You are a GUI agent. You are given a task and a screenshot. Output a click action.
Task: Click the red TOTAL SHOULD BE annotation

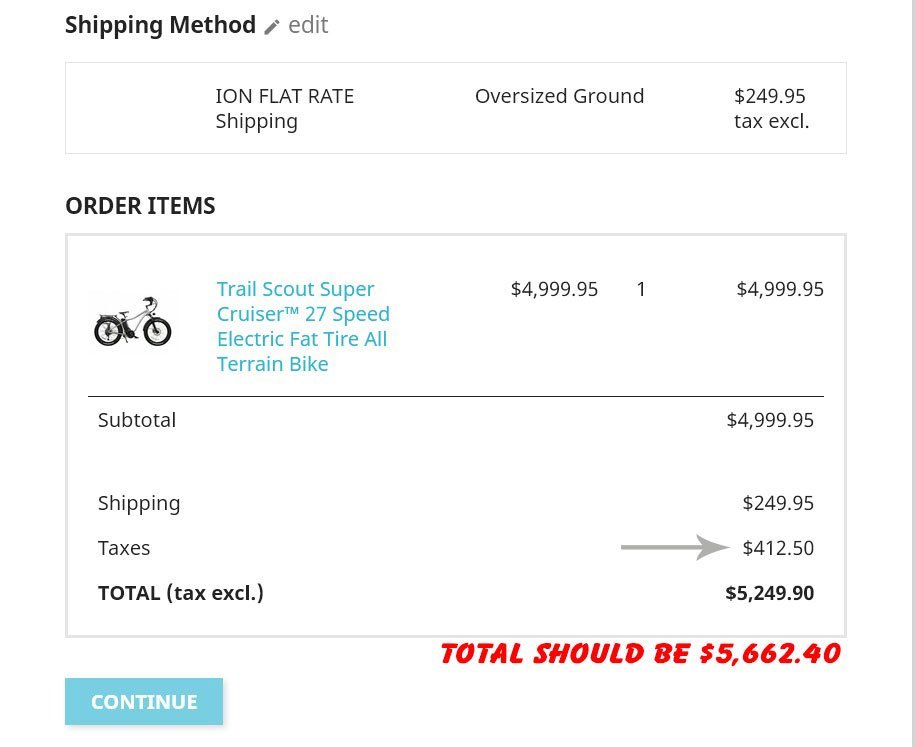click(x=640, y=654)
